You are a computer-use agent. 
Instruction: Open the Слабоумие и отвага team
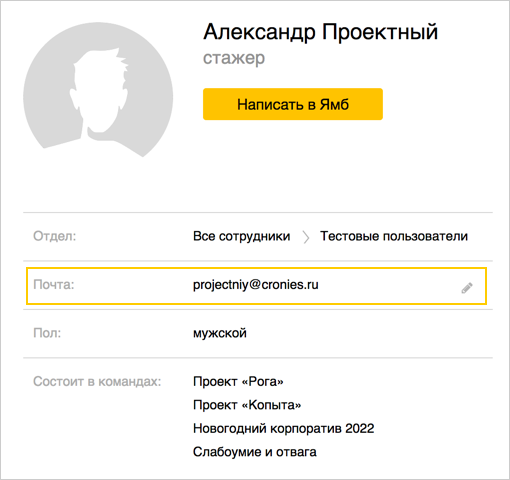pyautogui.click(x=255, y=452)
